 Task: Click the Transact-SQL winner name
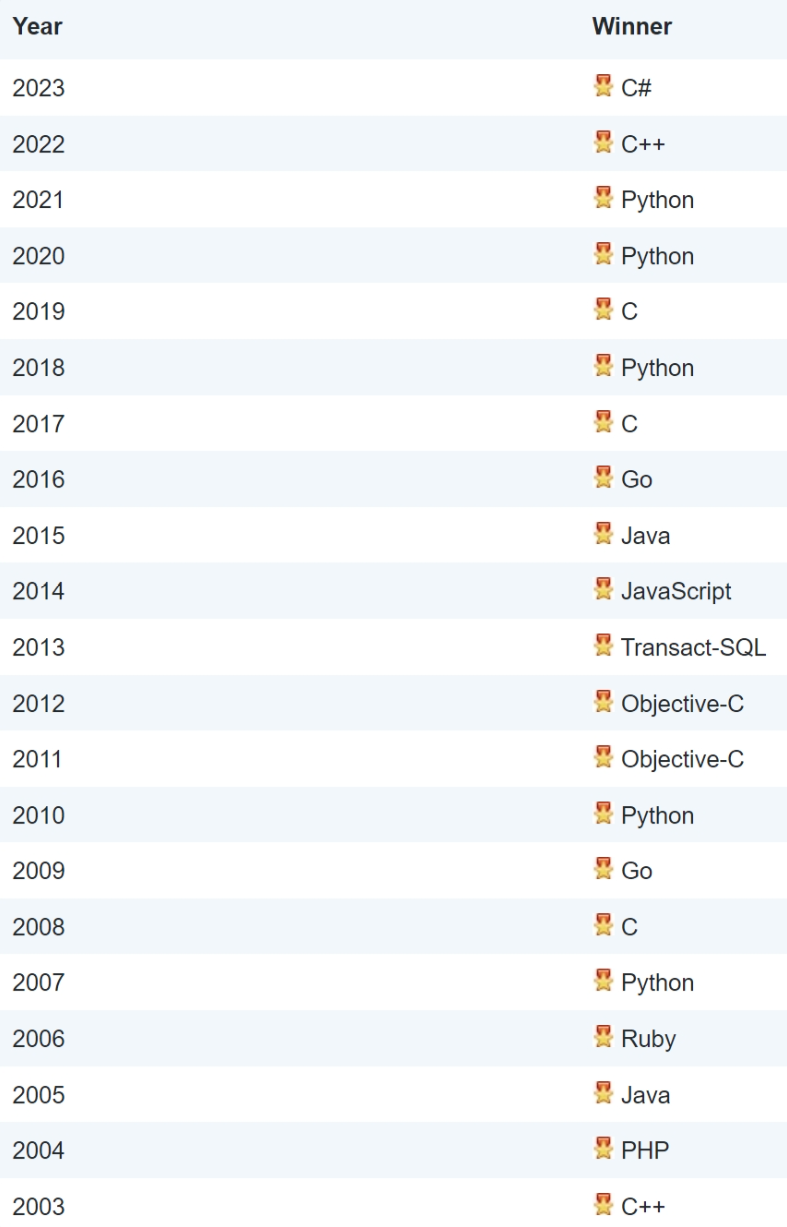coord(693,648)
